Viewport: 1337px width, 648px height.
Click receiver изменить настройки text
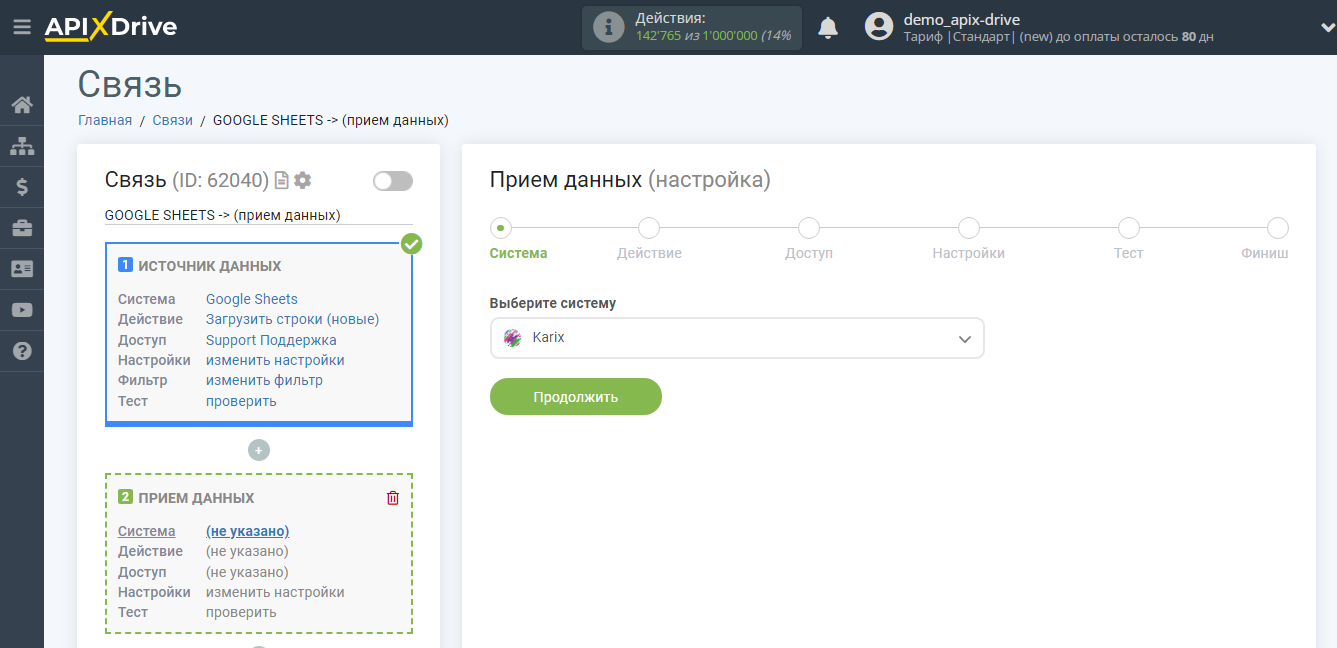[275, 592]
